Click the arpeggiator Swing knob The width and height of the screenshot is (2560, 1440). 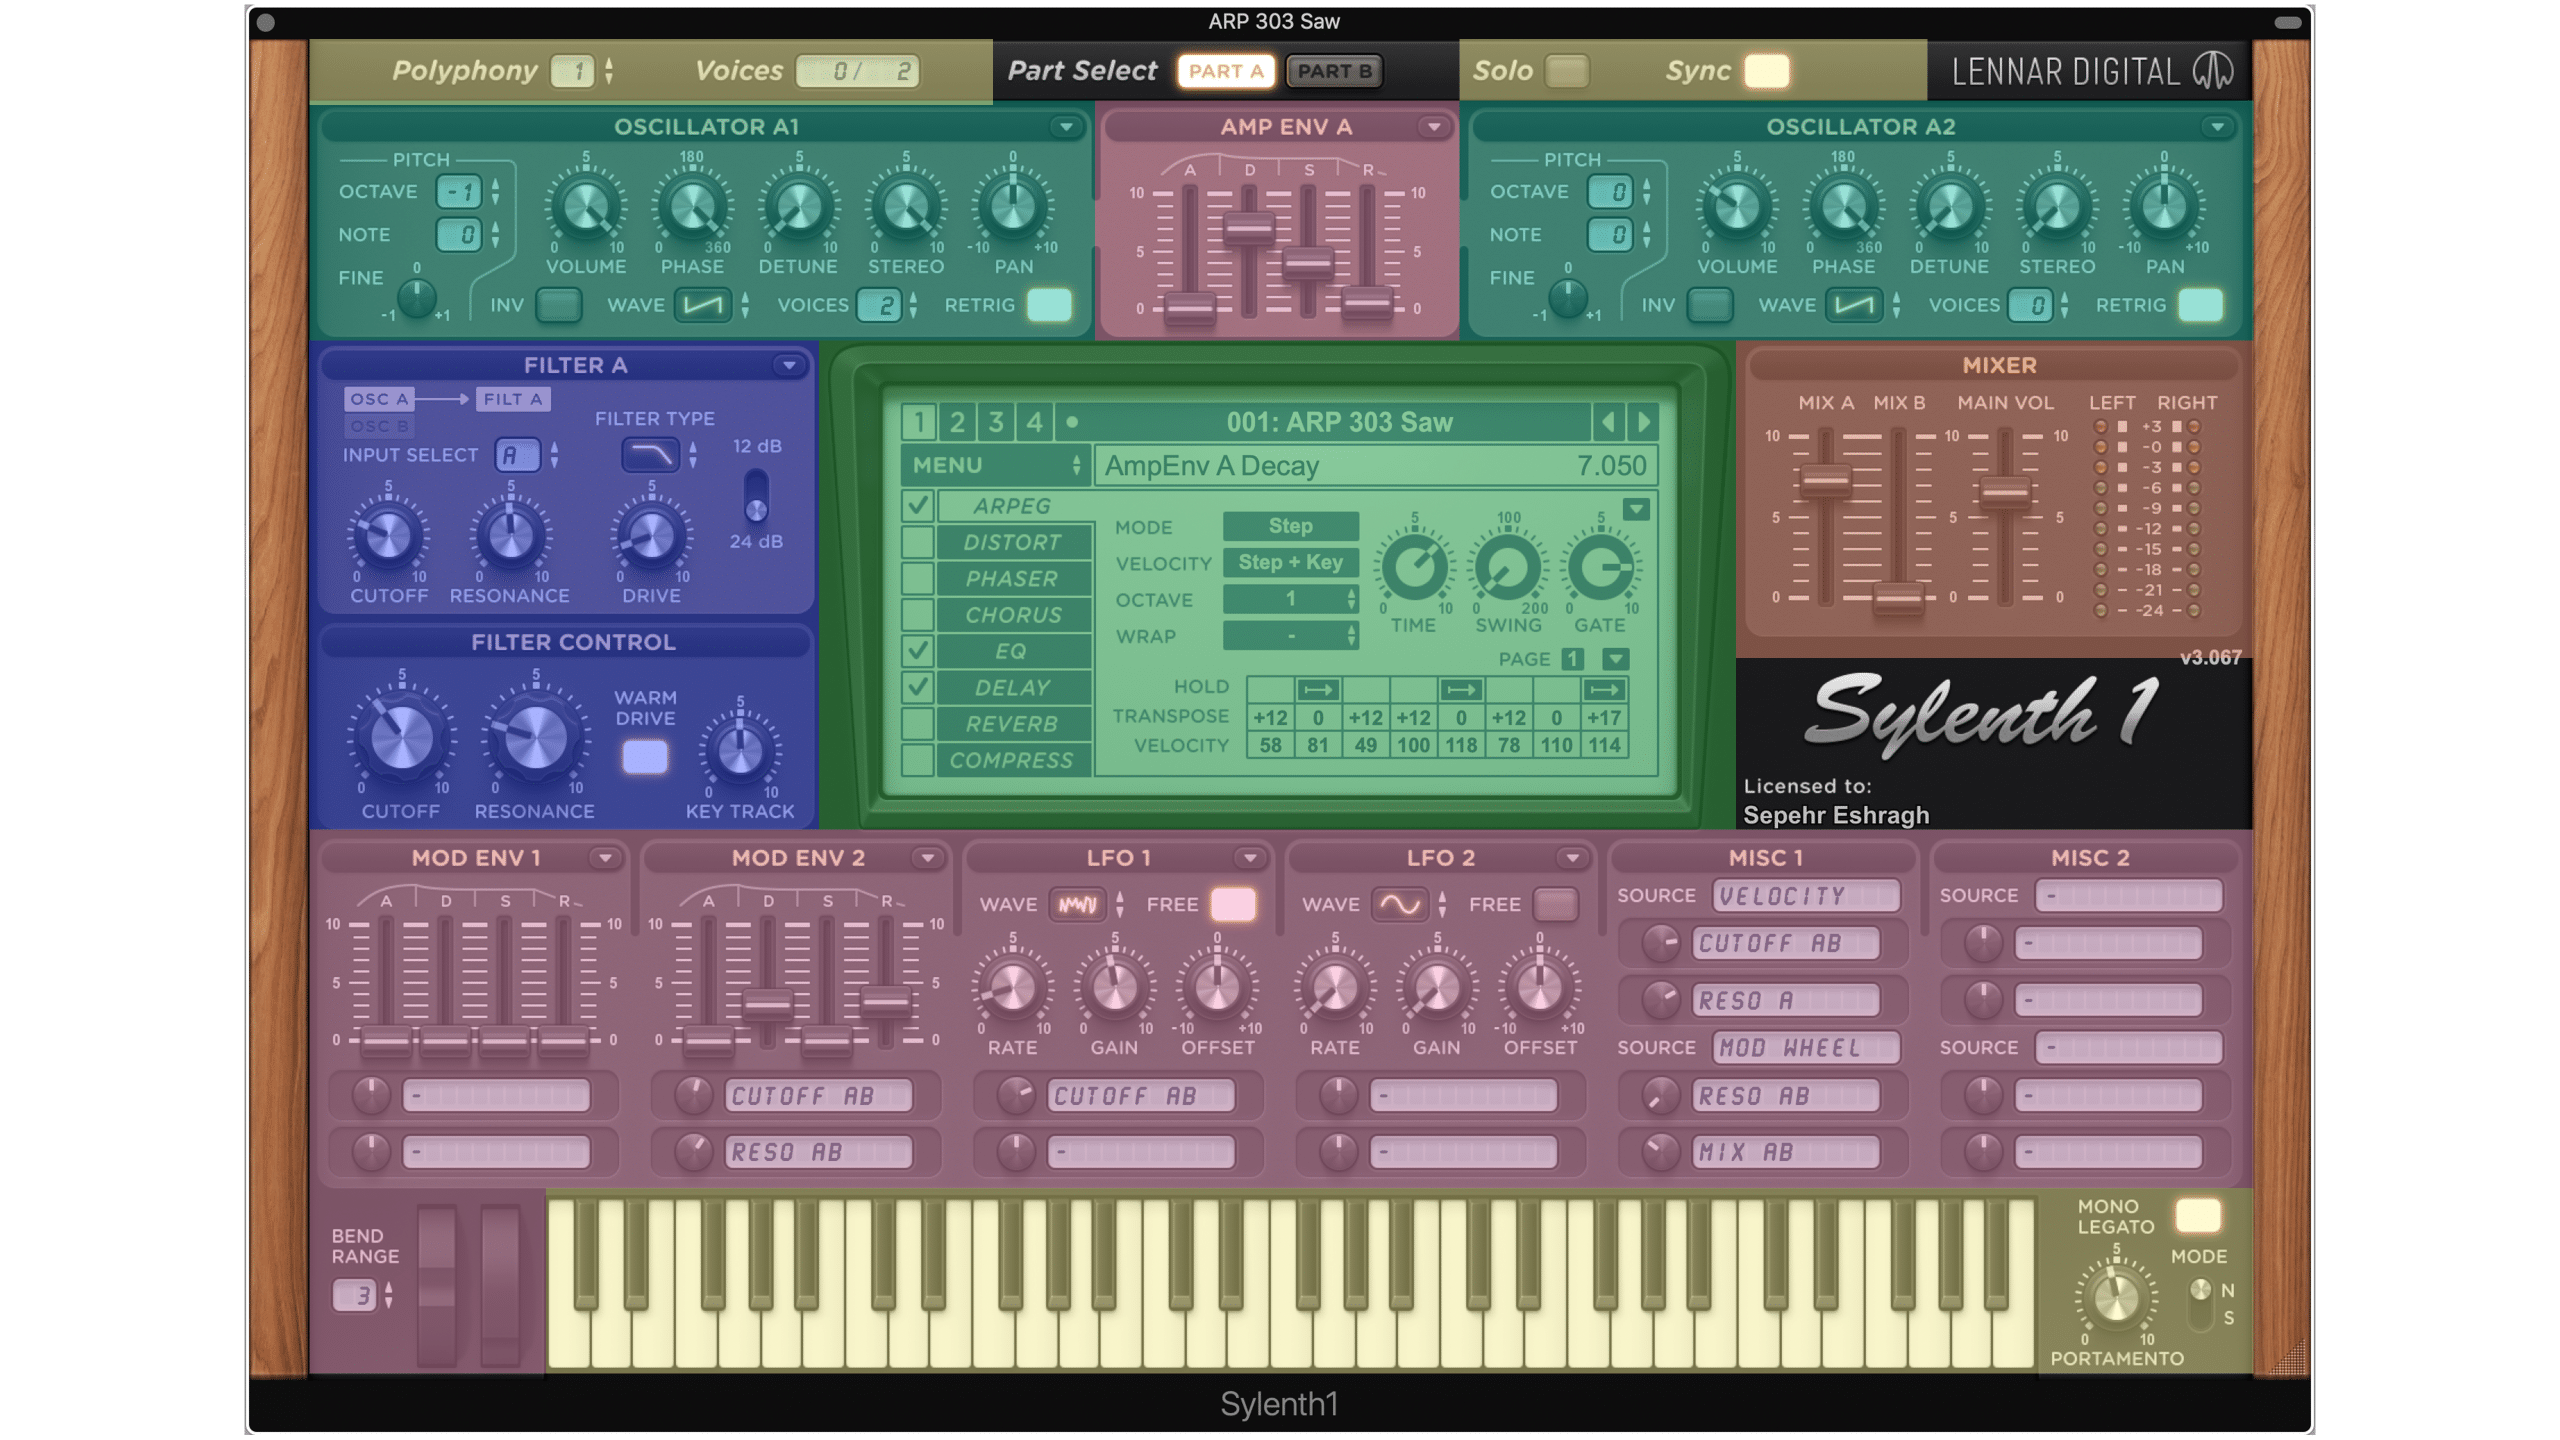point(1508,567)
